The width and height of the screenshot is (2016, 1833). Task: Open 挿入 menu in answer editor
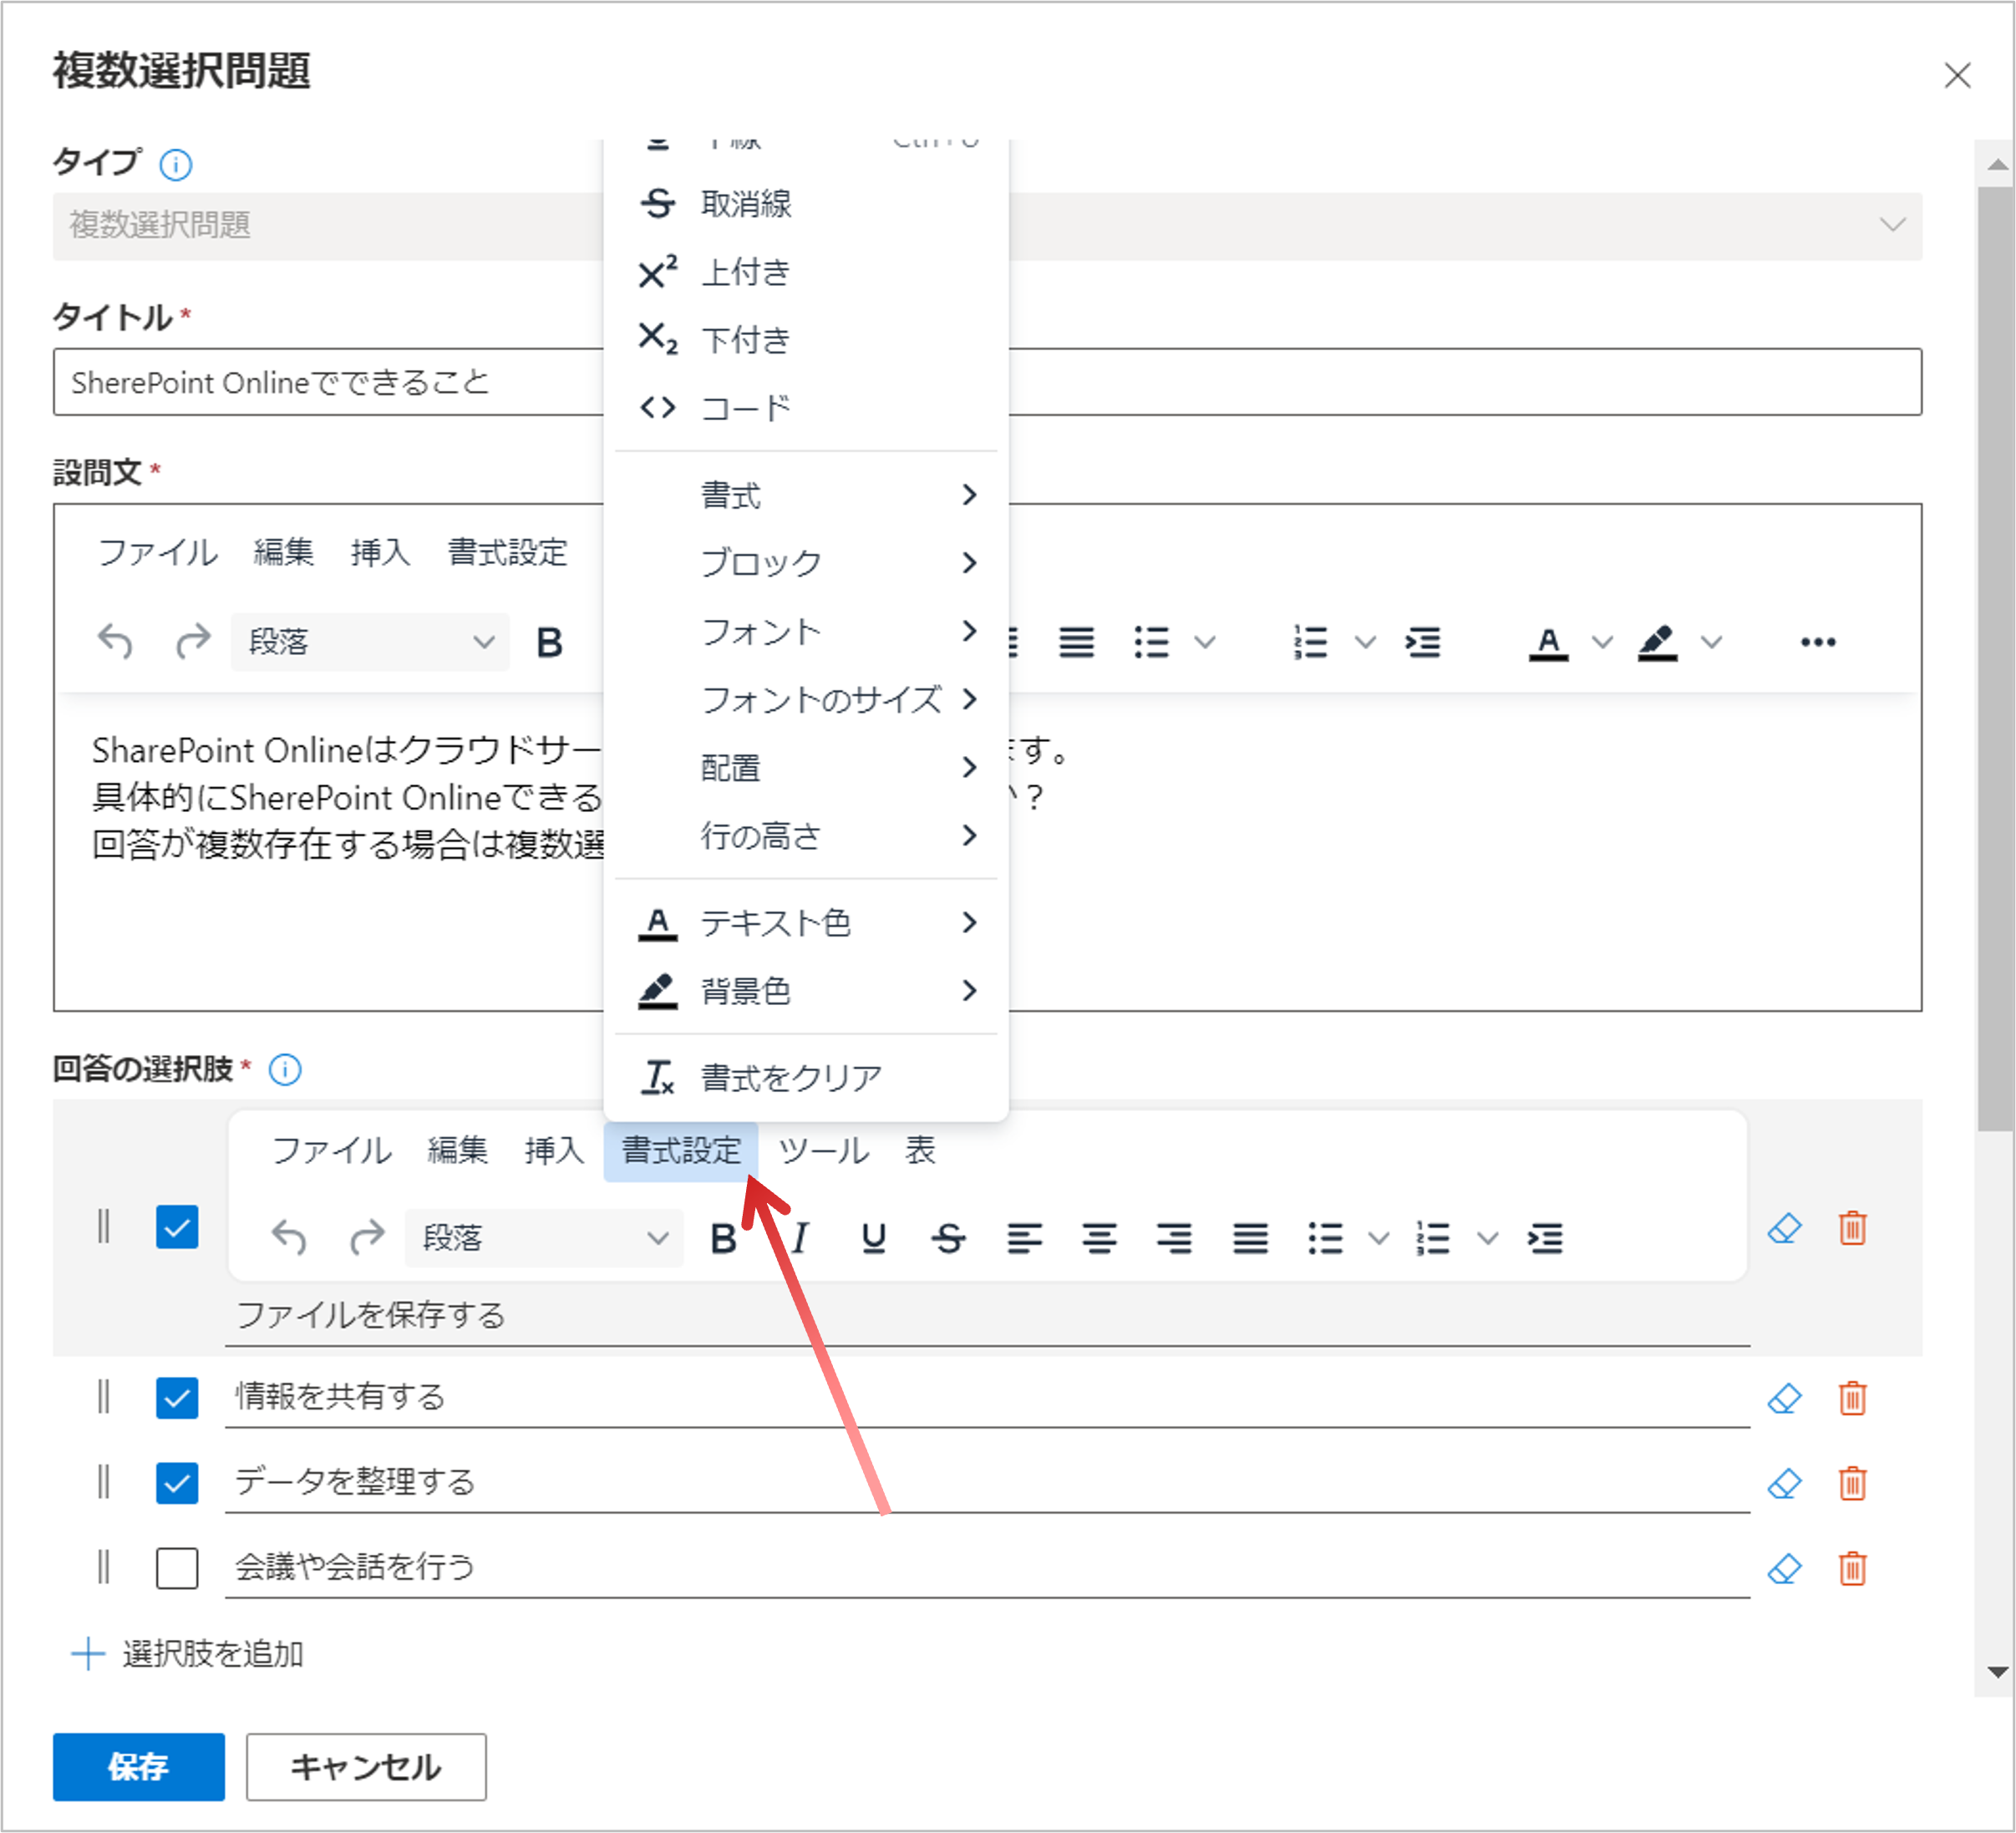[x=554, y=1151]
